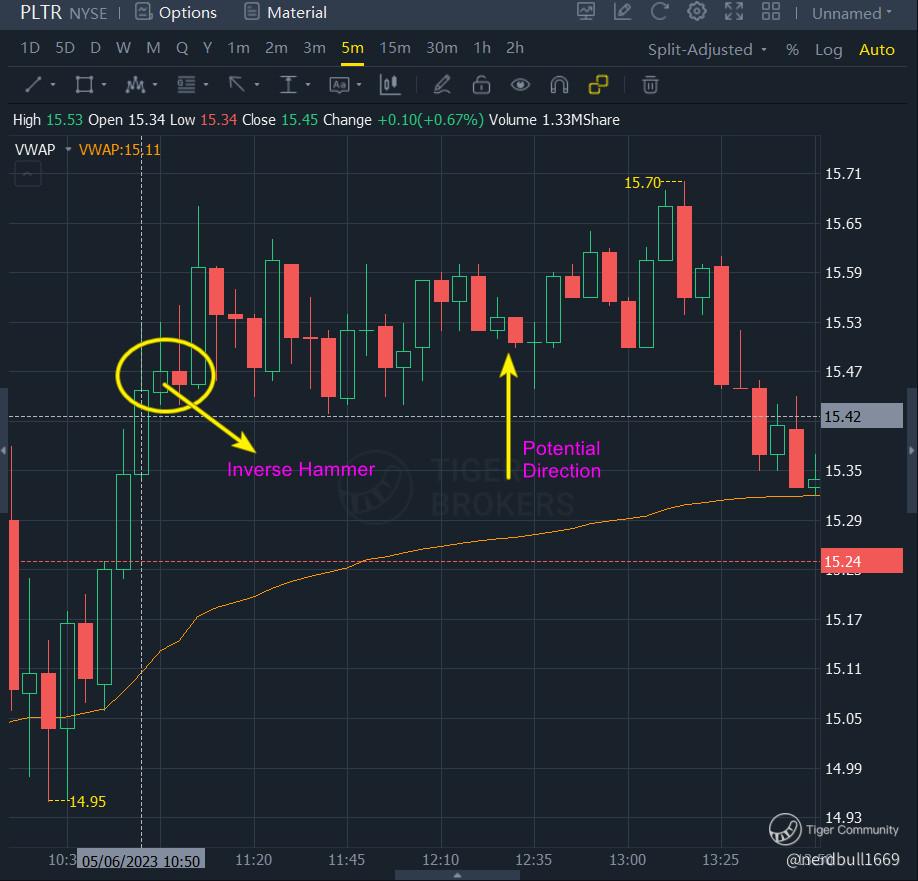Expand the measure tool options arrow

(x=308, y=85)
